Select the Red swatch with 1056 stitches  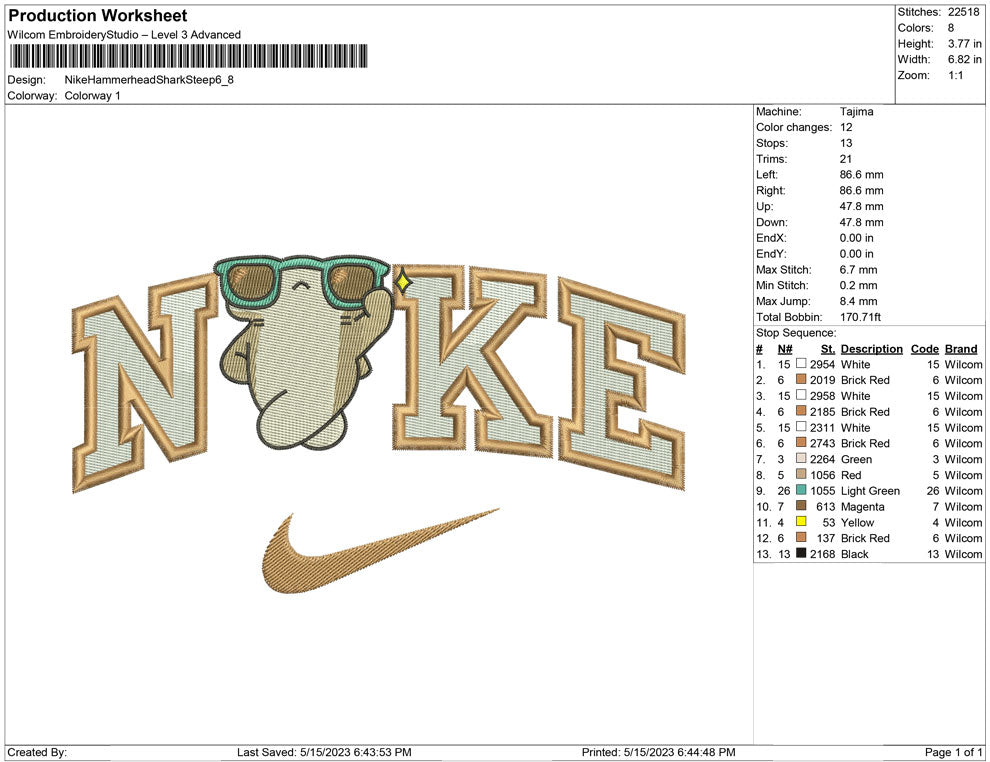coord(801,475)
